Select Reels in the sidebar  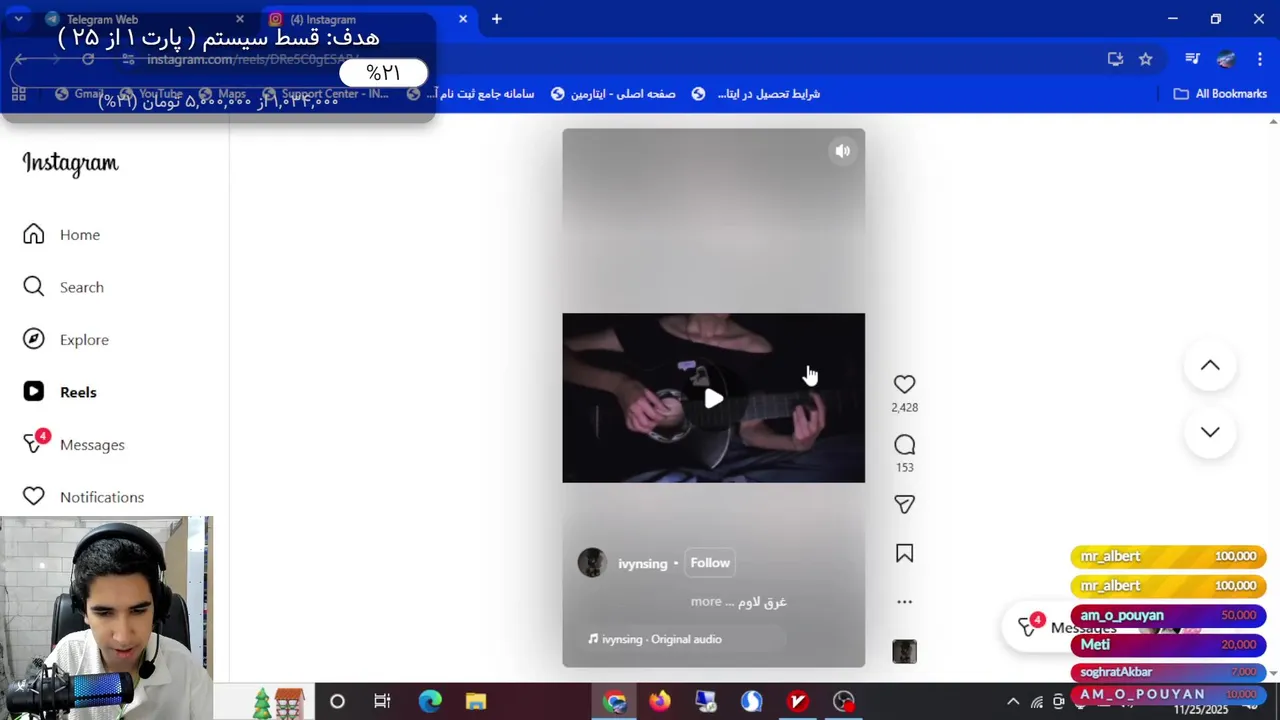(60, 392)
